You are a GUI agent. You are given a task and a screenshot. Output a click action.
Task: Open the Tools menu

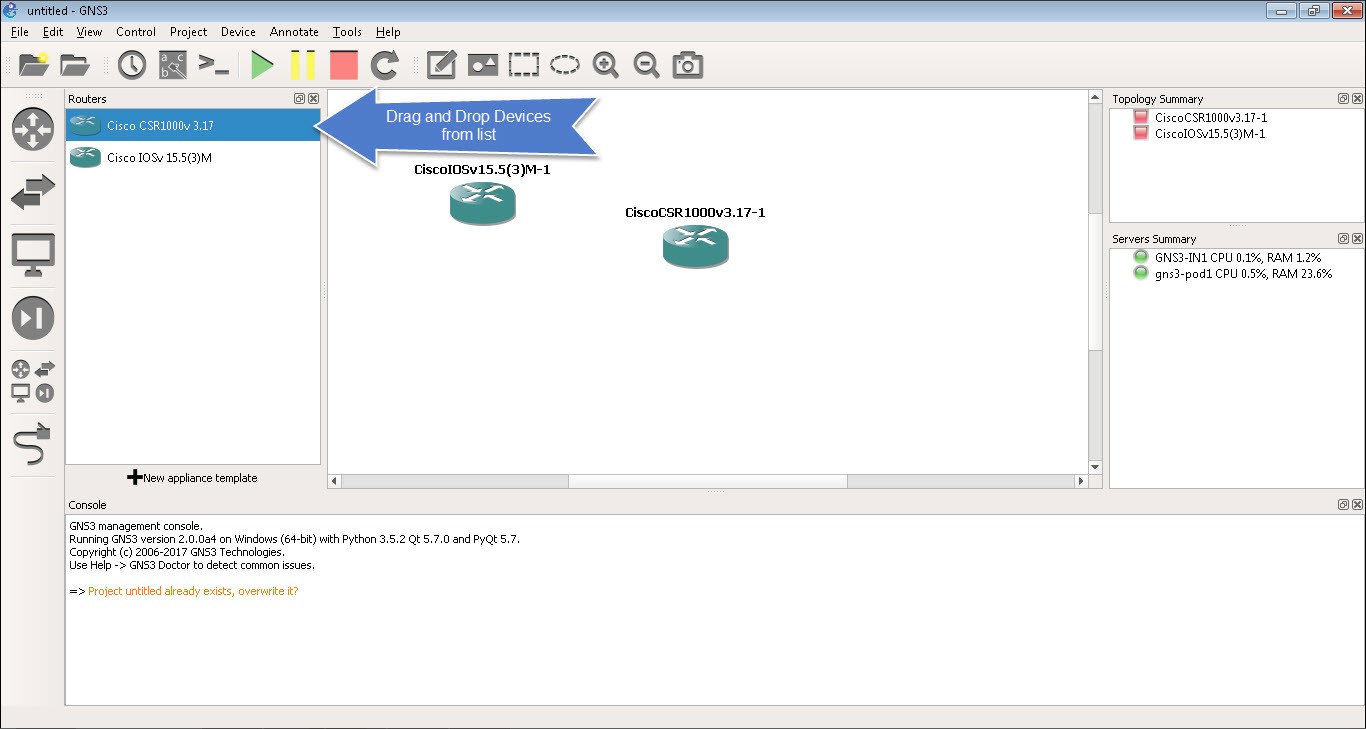[347, 32]
